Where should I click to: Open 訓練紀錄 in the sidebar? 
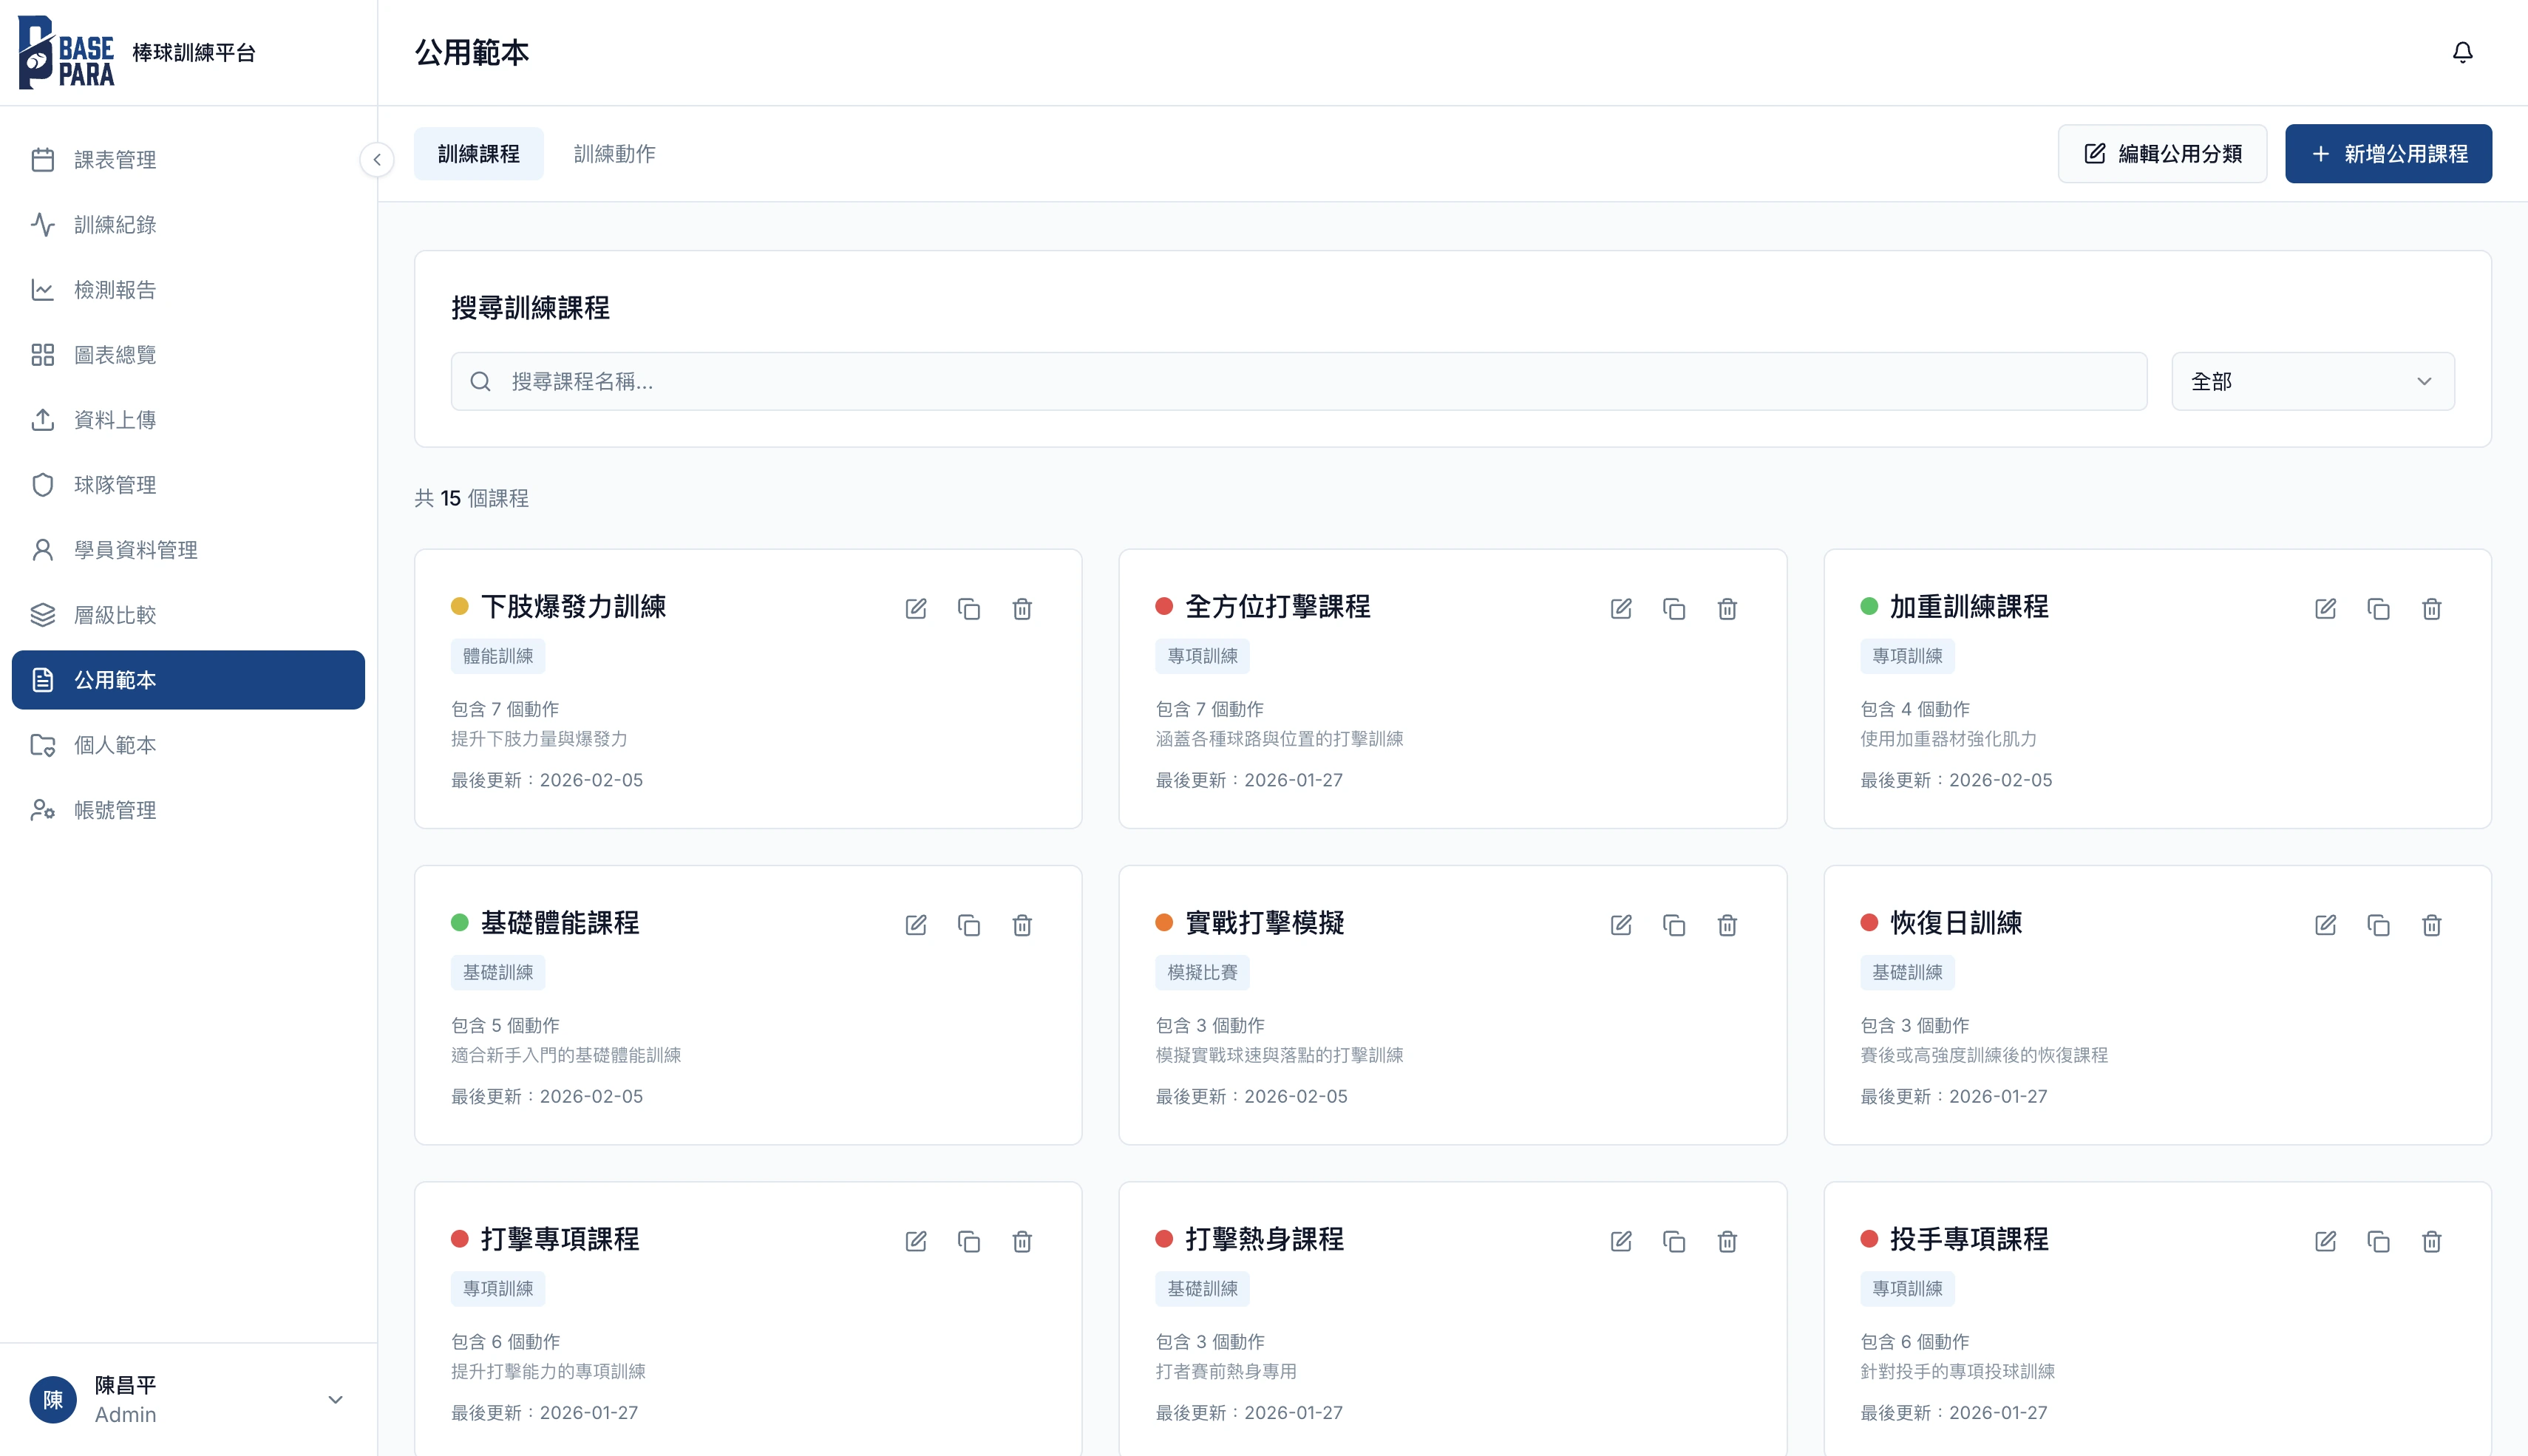(x=188, y=225)
